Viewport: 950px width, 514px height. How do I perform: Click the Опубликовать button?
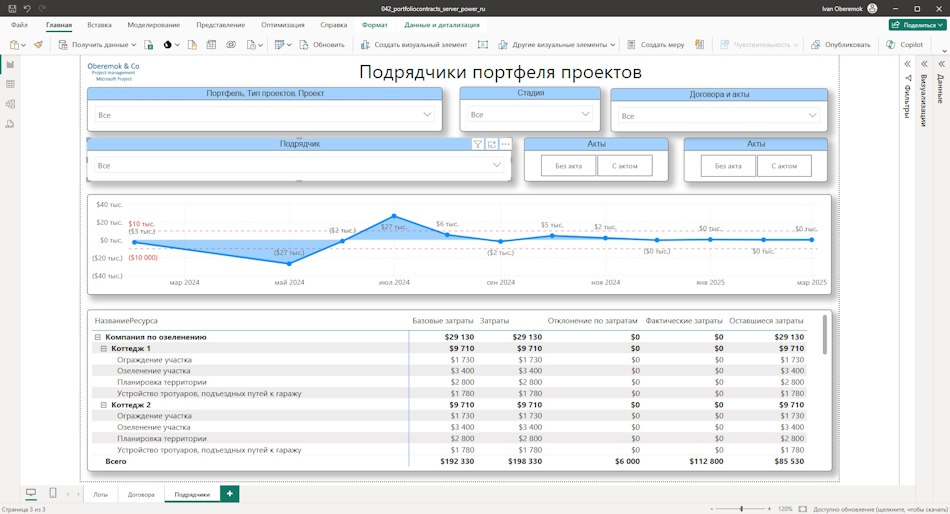click(x=840, y=45)
